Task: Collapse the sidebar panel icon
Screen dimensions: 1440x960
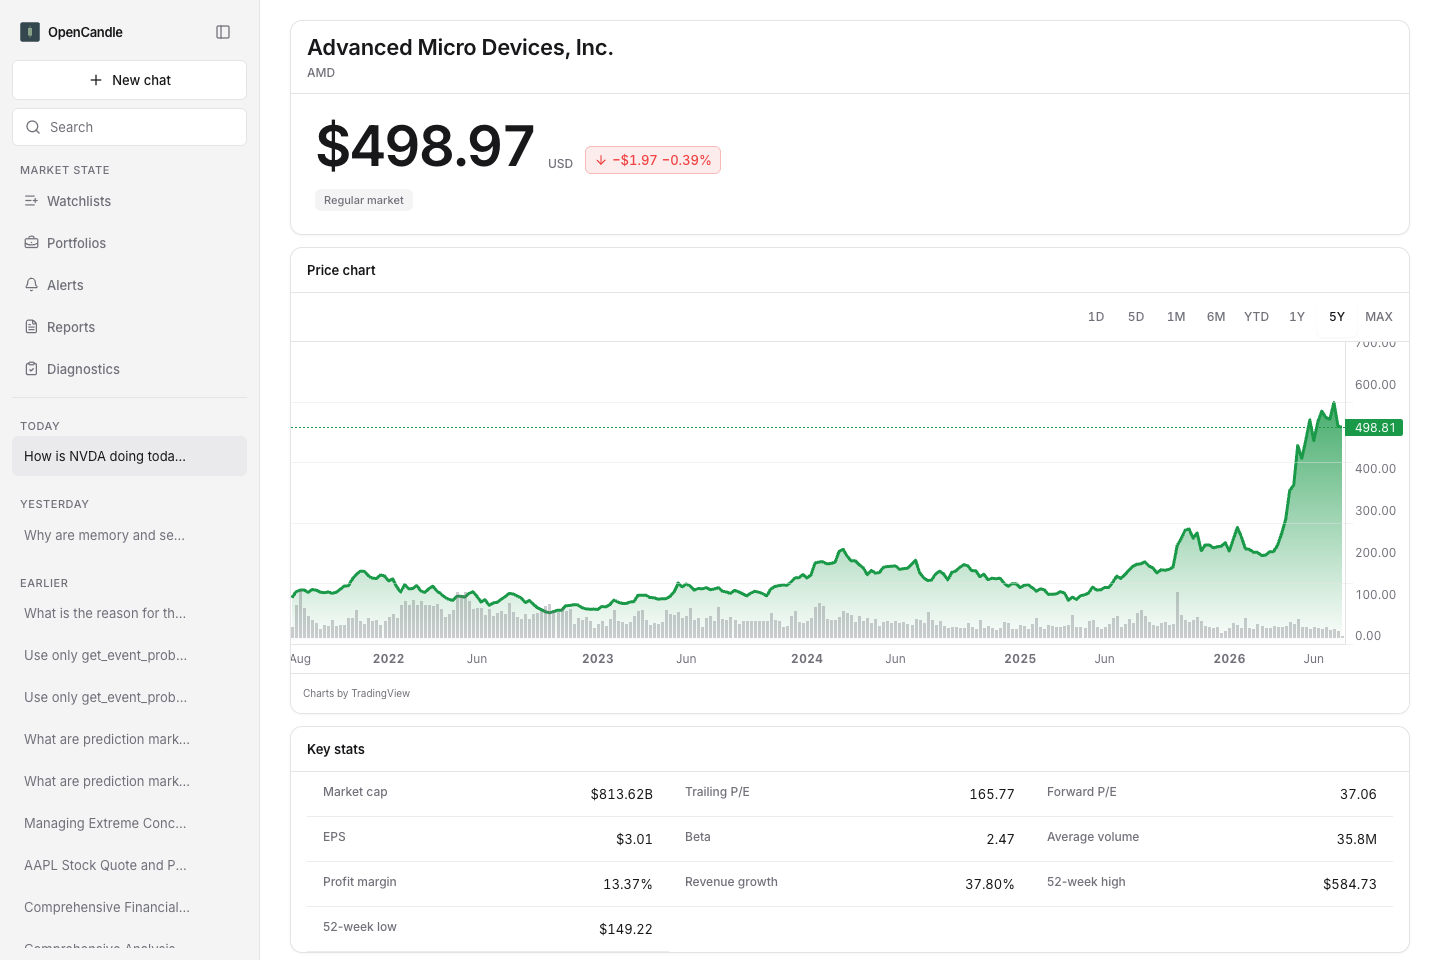Action: pyautogui.click(x=223, y=32)
